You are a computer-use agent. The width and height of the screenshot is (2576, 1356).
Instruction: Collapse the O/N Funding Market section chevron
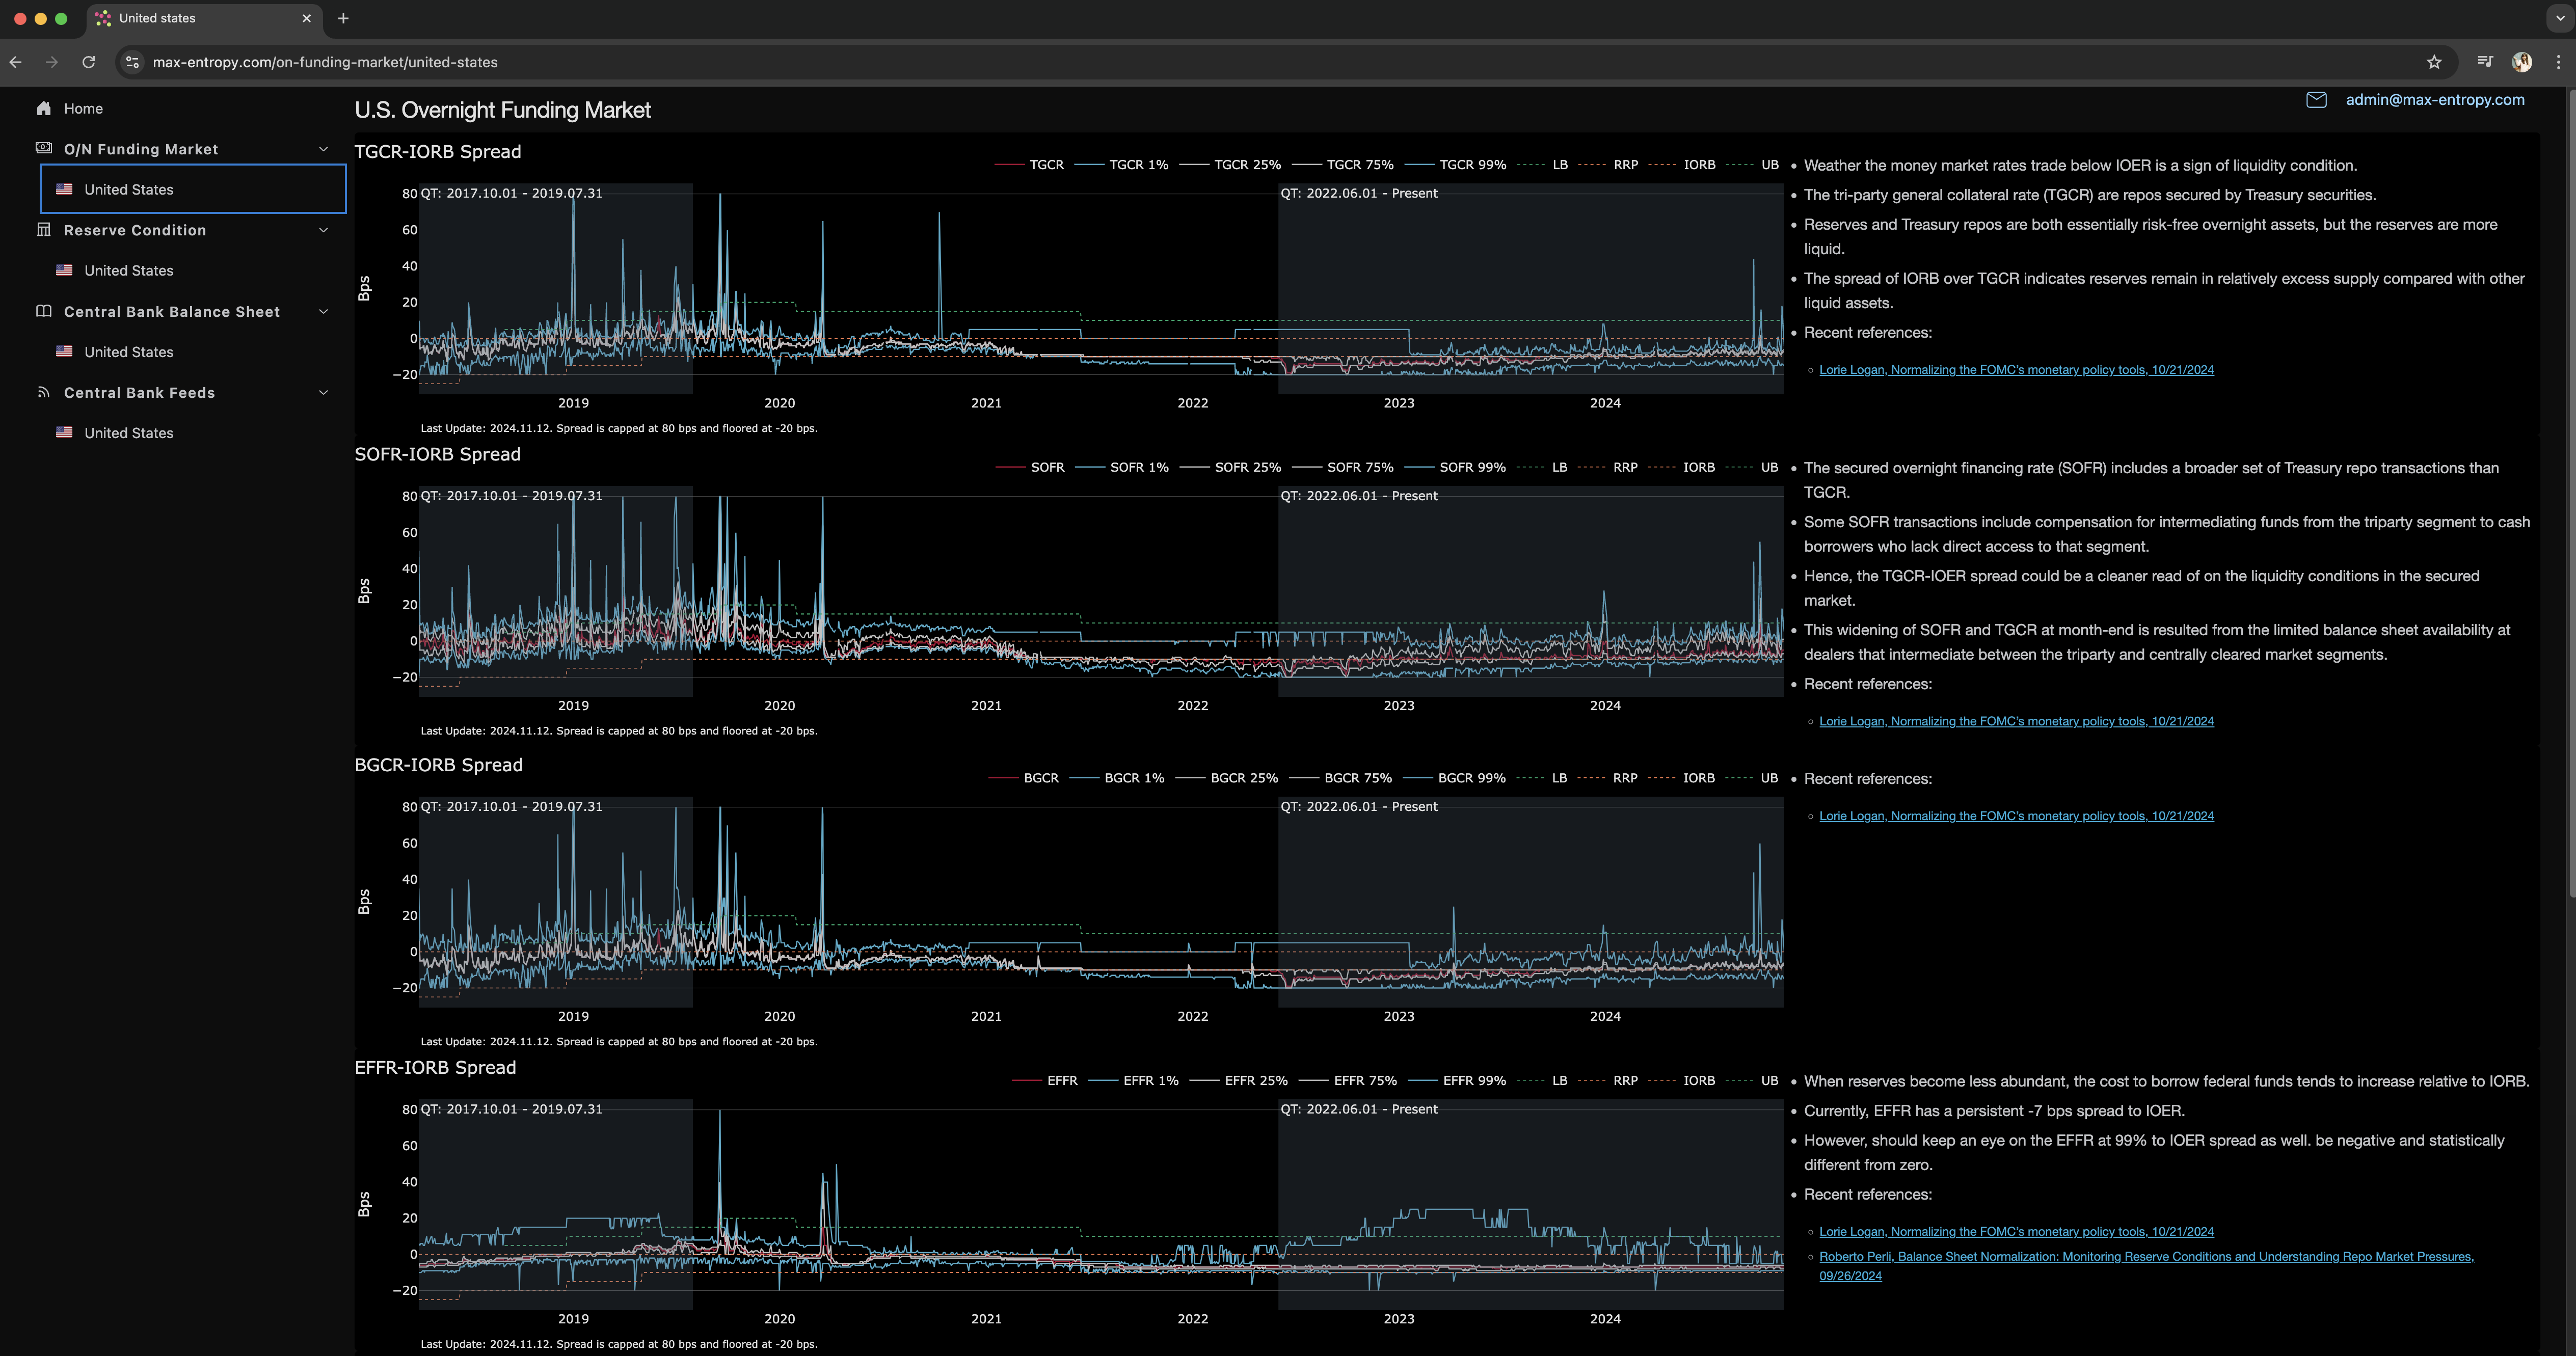[323, 149]
